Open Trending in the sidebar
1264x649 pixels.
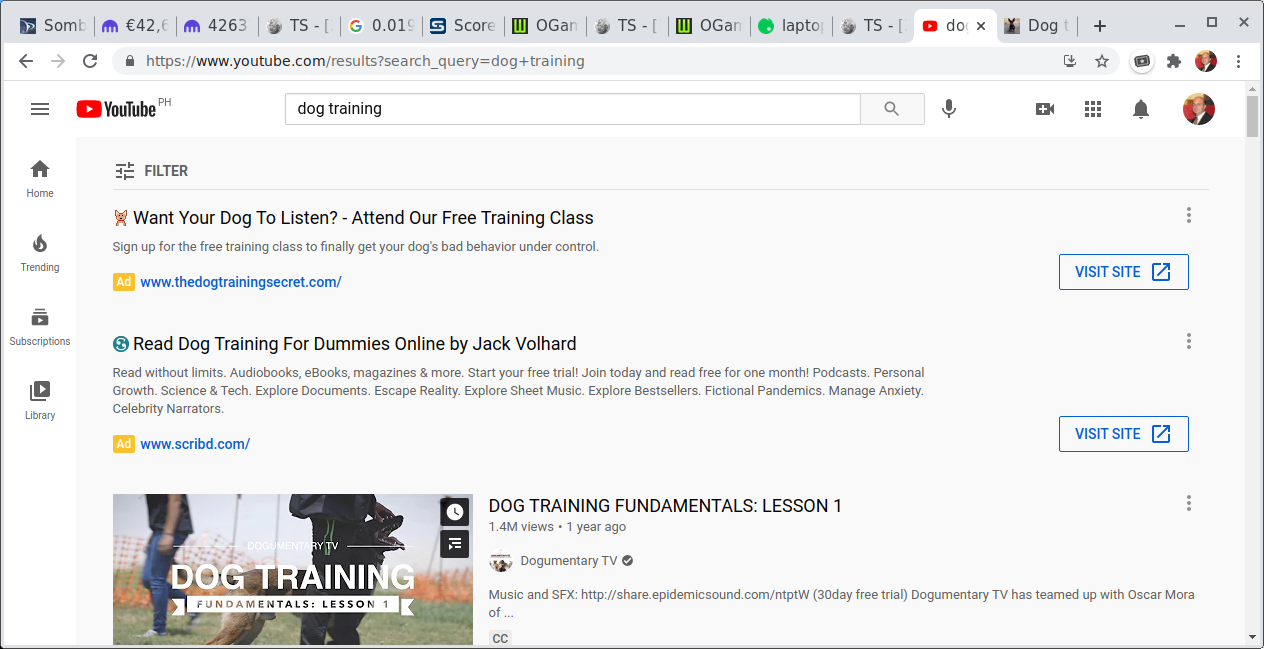pos(40,252)
